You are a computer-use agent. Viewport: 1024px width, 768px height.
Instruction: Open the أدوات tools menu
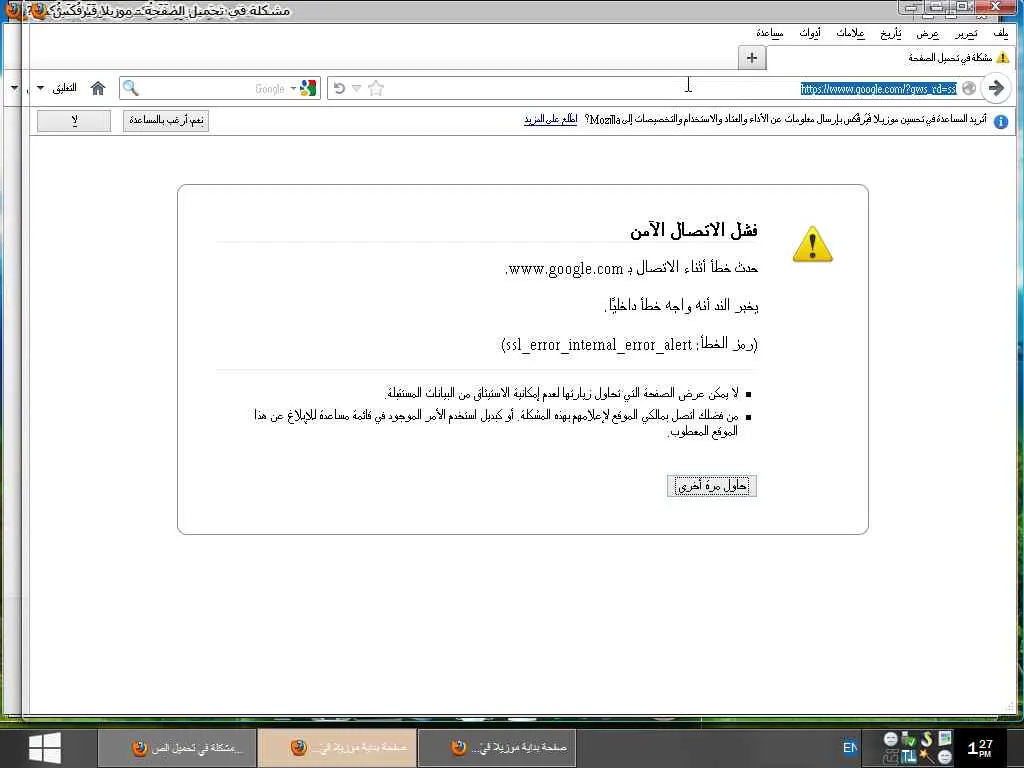[x=810, y=33]
